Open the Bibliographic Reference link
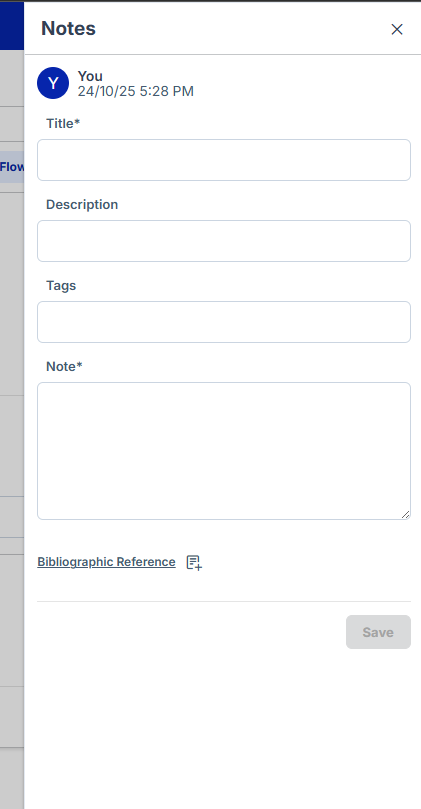The height and width of the screenshot is (809, 421). click(x=106, y=562)
